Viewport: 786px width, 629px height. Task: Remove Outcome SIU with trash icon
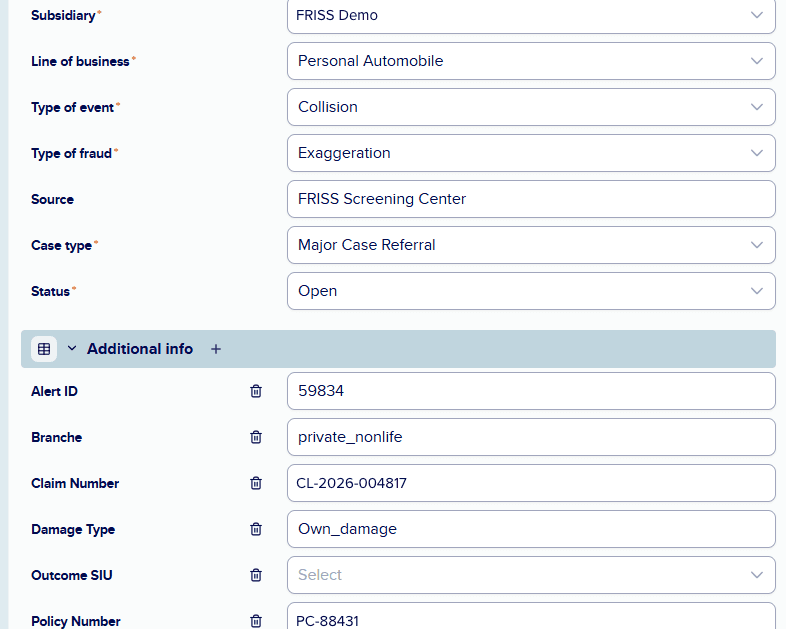[x=256, y=575]
